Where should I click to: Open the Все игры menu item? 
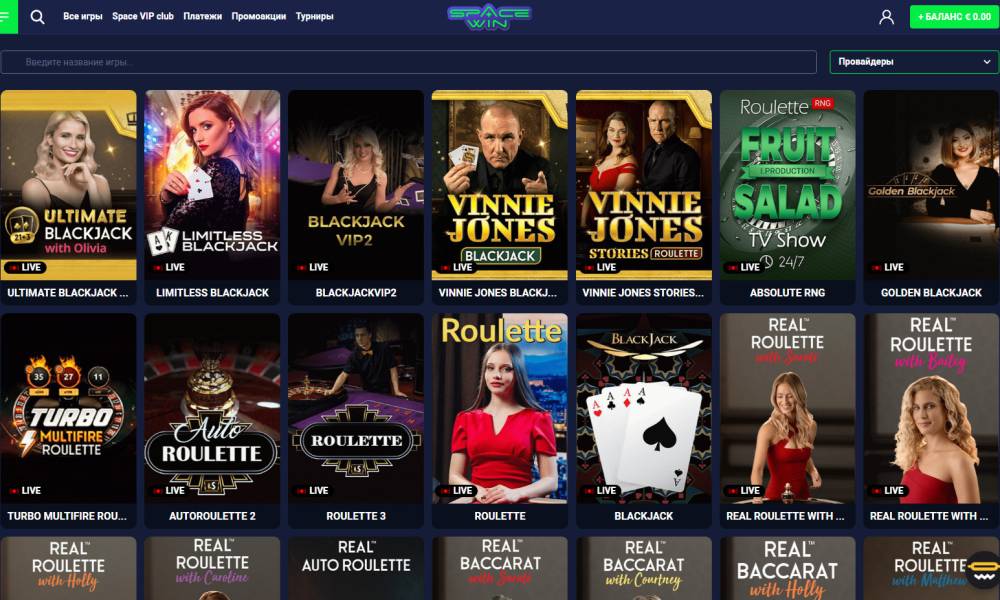click(x=83, y=17)
